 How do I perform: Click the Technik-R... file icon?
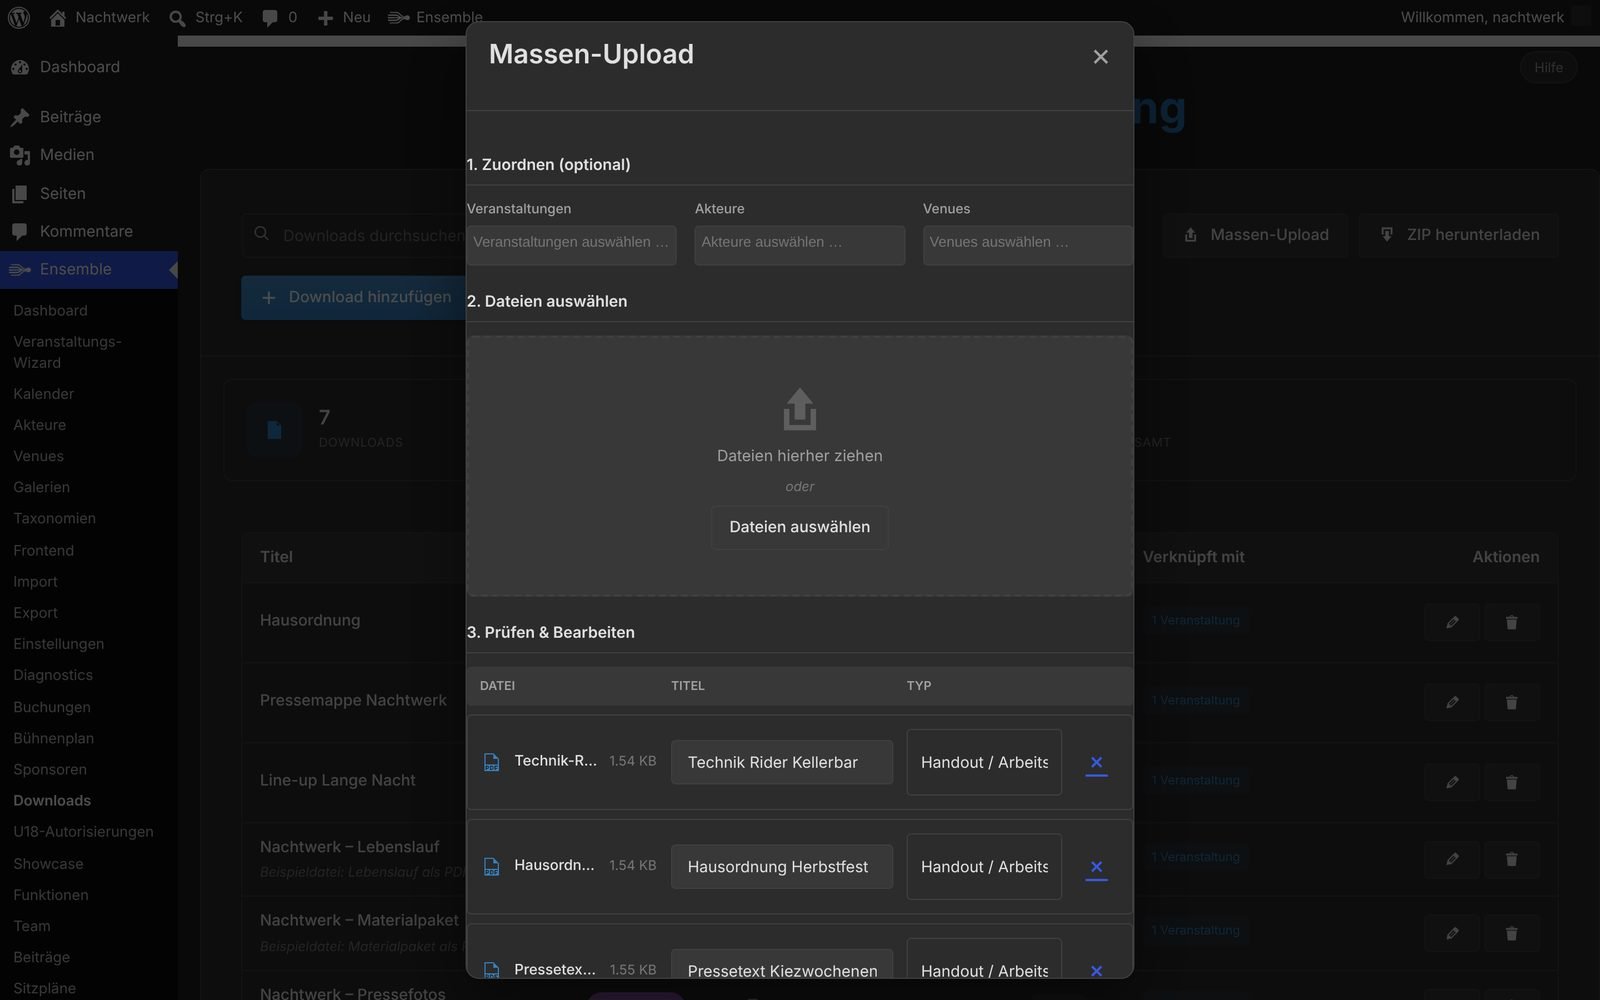491,762
